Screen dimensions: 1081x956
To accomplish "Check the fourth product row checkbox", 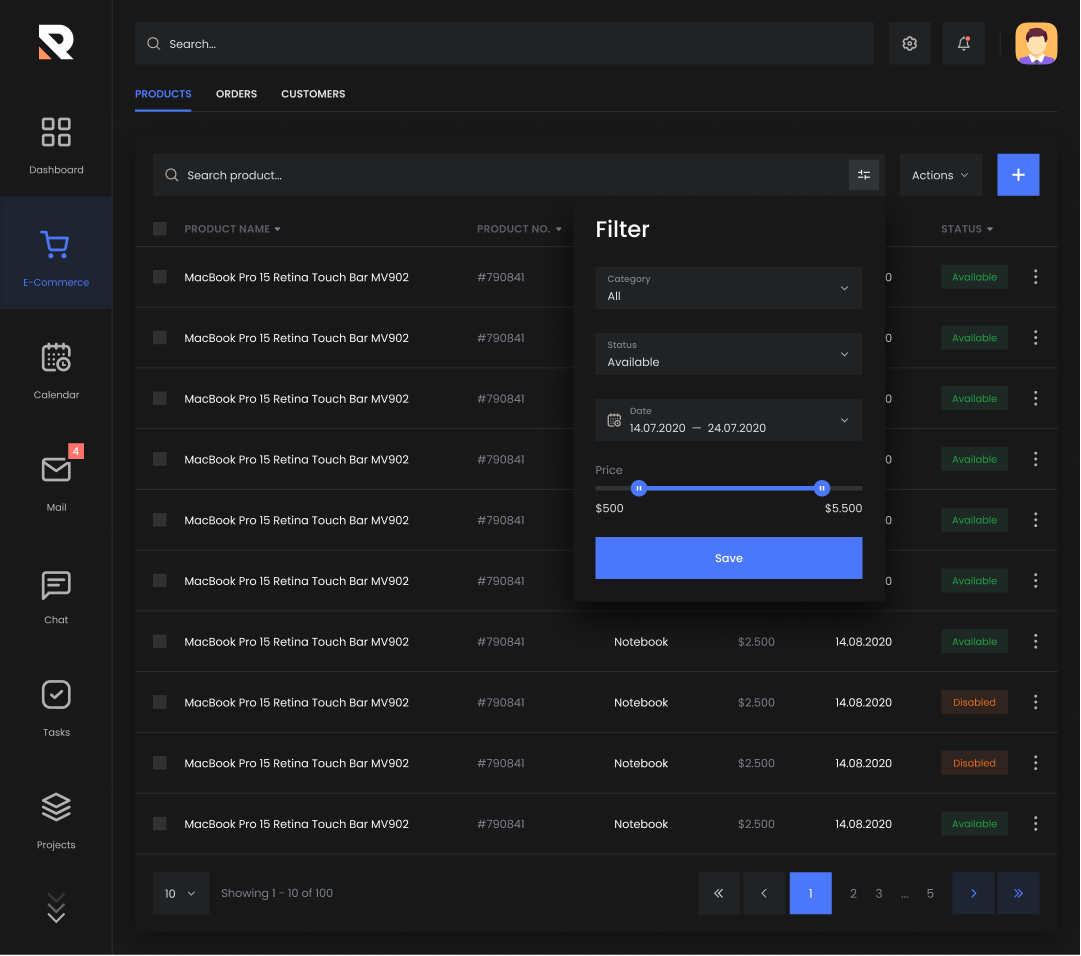I will coord(160,459).
